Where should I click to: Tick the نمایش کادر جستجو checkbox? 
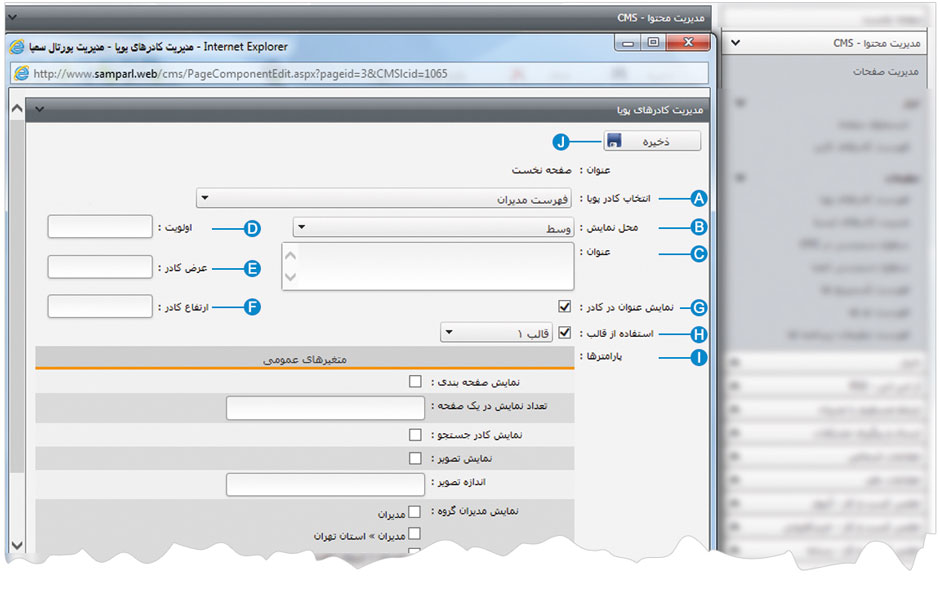(415, 435)
